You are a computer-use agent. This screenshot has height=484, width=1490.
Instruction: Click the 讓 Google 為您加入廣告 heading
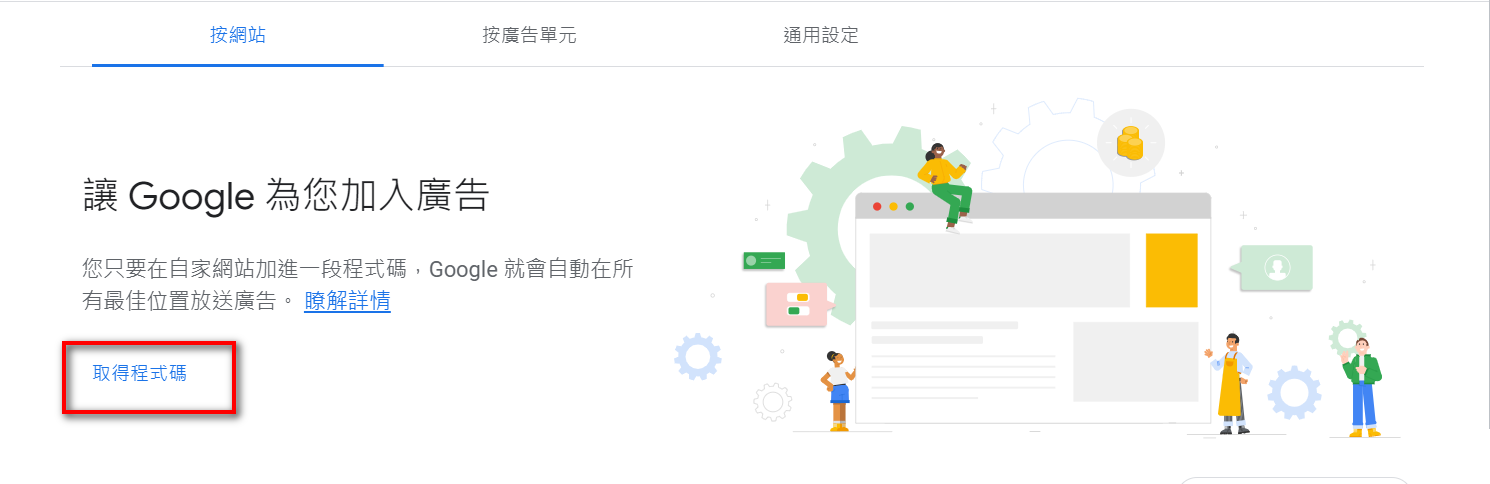click(x=286, y=196)
